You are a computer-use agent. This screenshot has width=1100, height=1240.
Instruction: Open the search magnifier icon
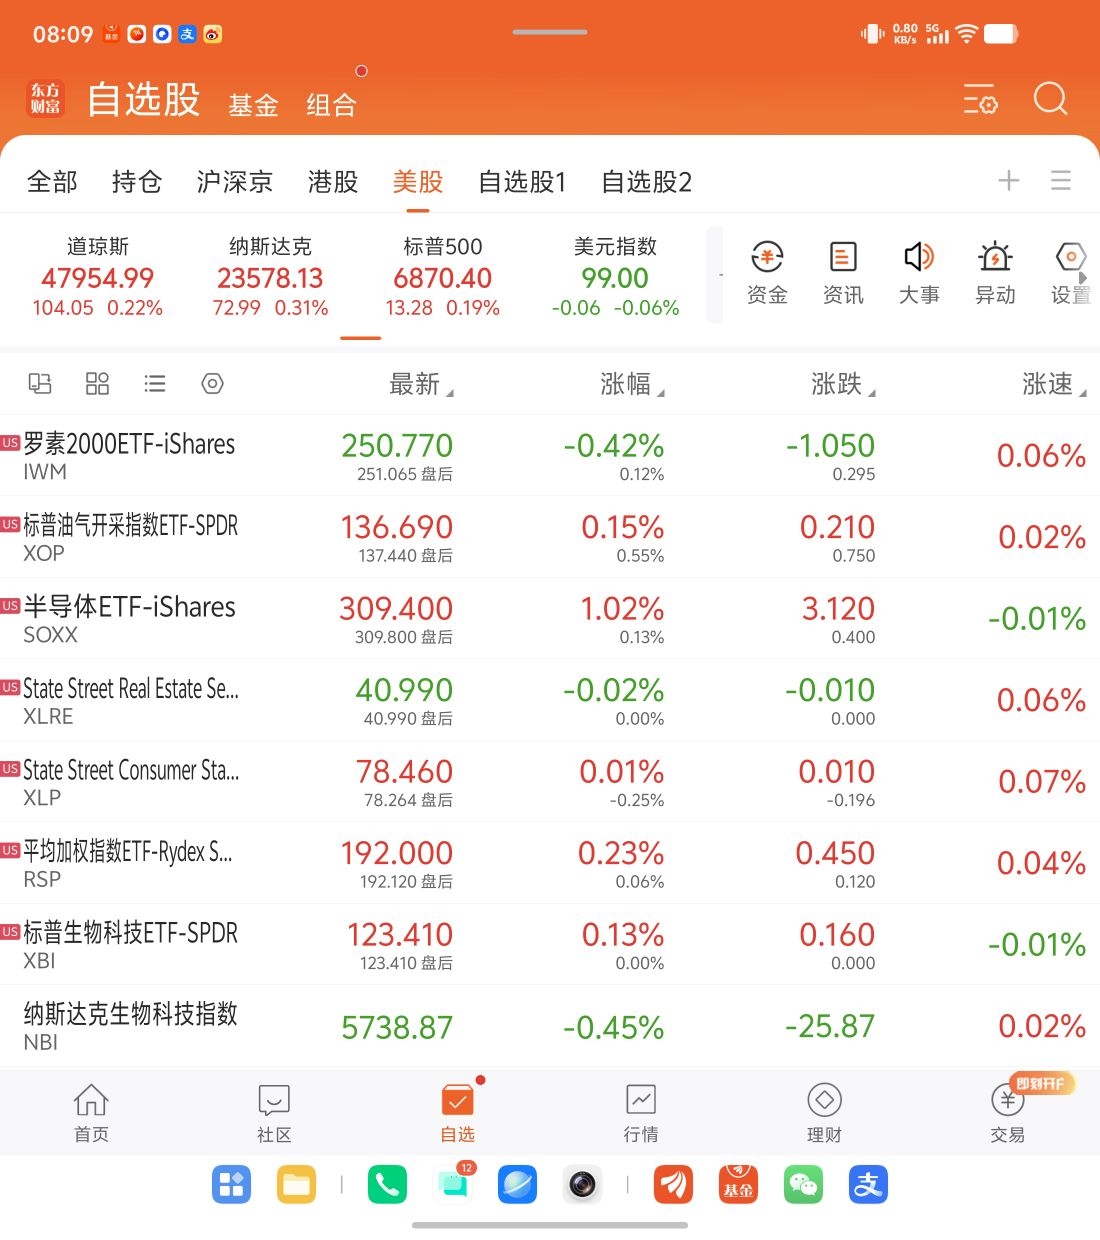point(1050,99)
